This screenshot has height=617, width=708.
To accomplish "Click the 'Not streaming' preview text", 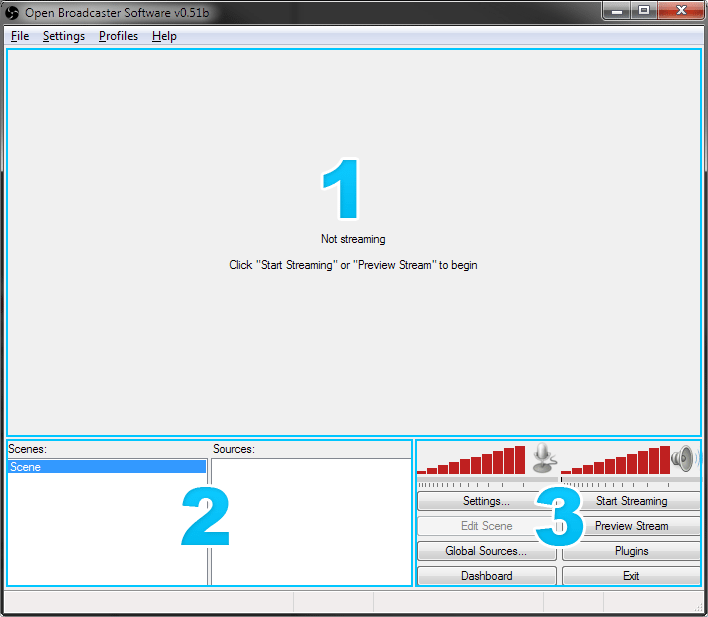I will pos(353,239).
